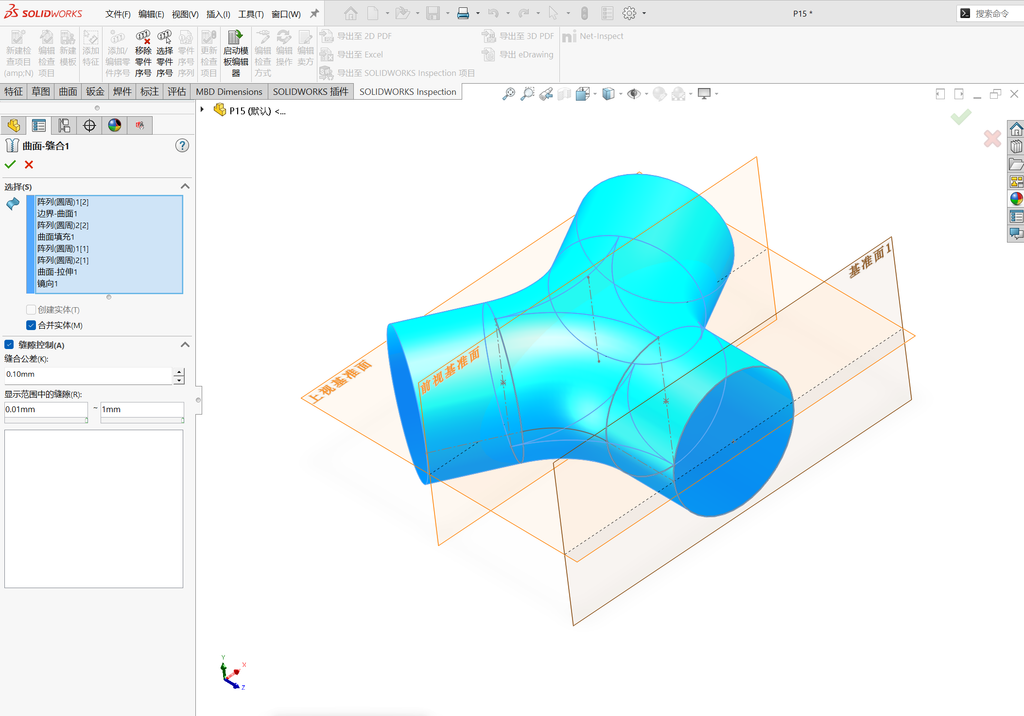Viewport: 1024px width, 716px height.
Task: Open the View Orientation dropdown arrow
Action: coord(595,94)
